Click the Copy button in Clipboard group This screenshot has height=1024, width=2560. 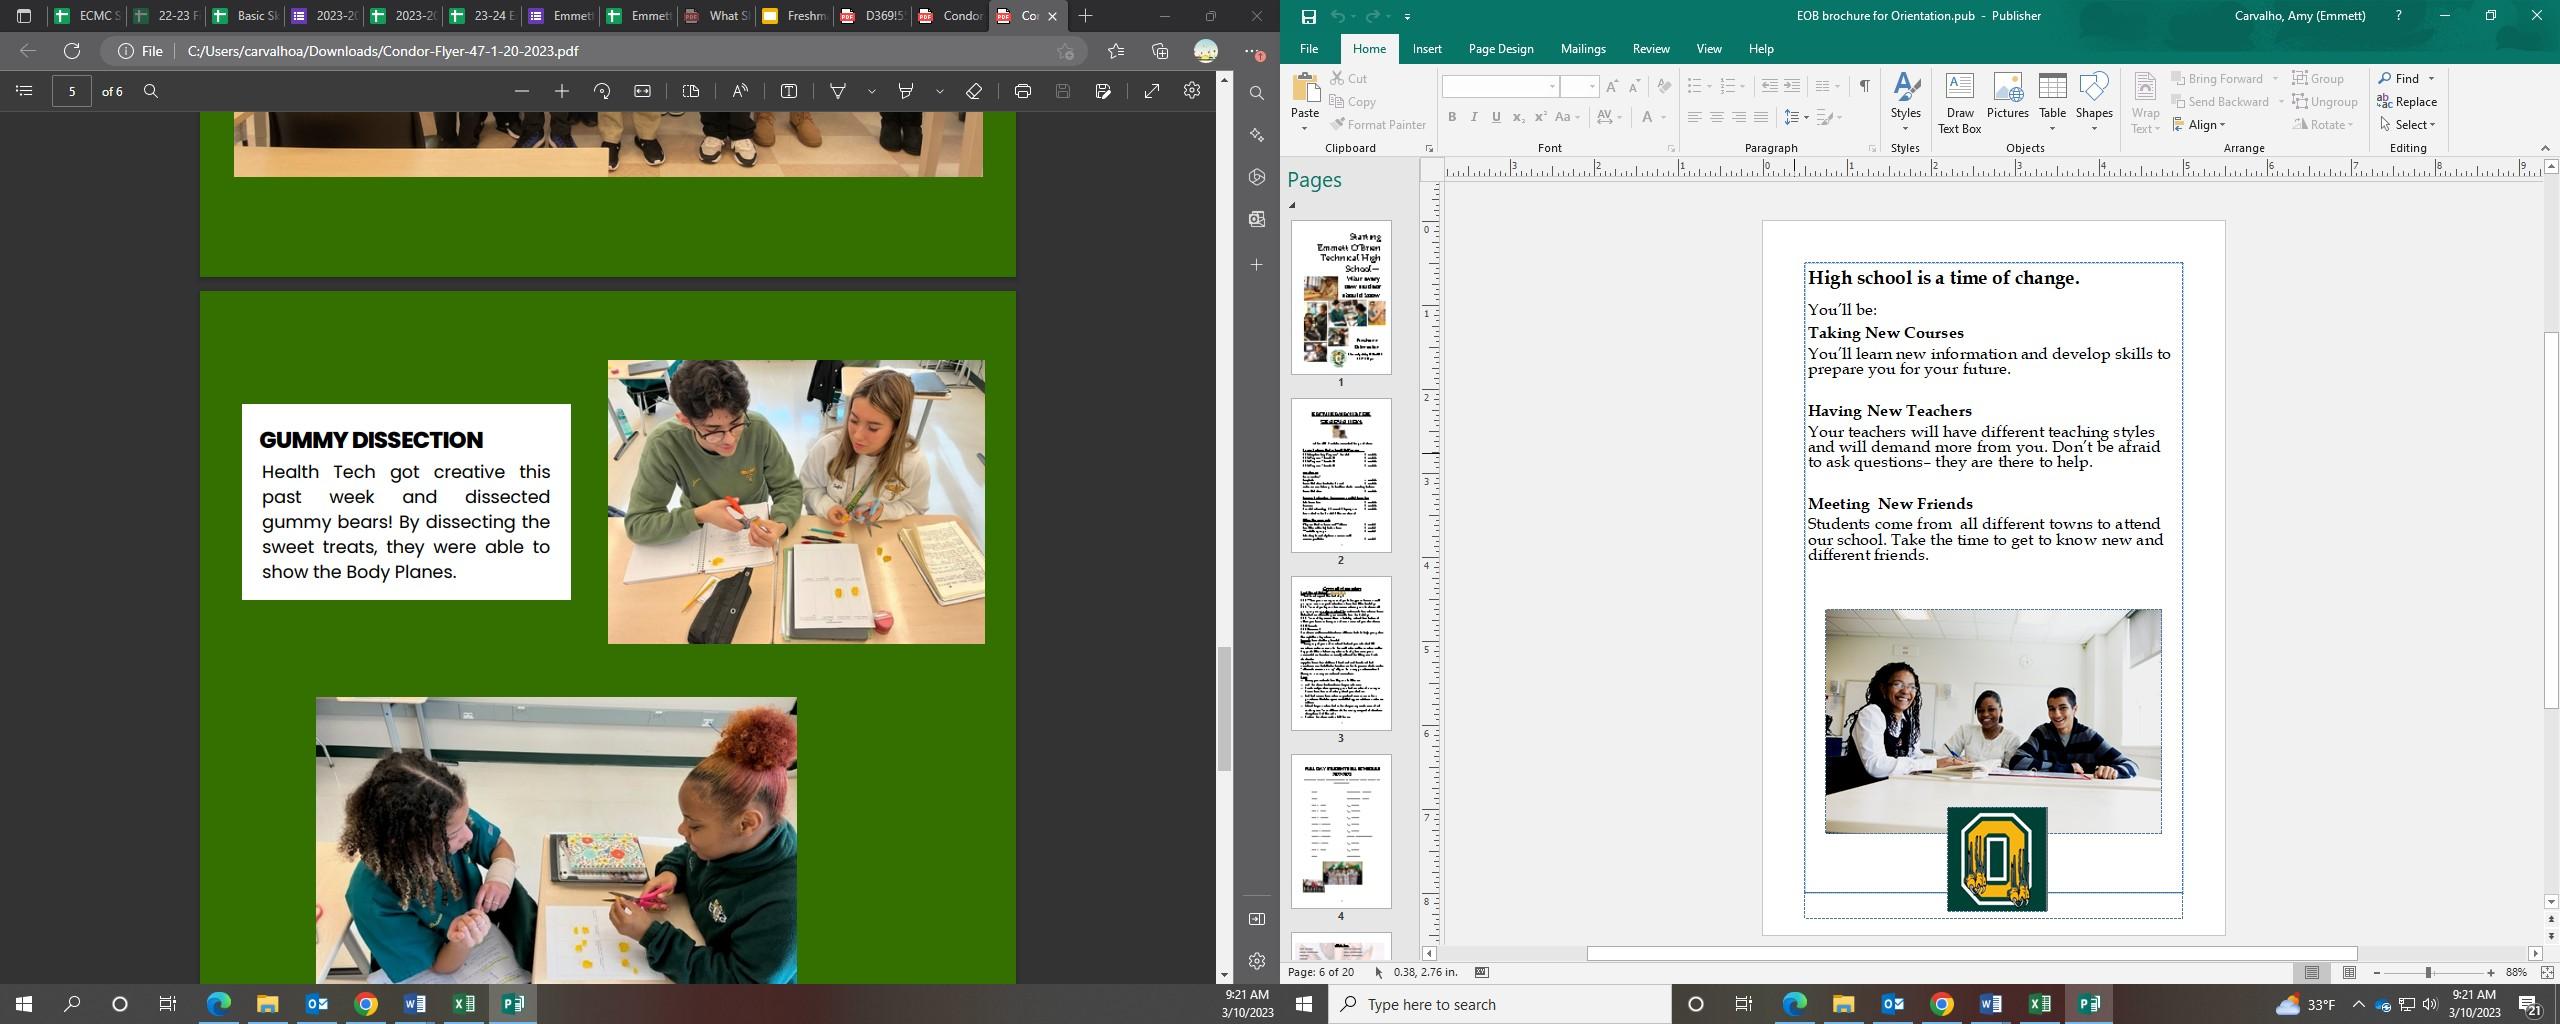(1353, 102)
